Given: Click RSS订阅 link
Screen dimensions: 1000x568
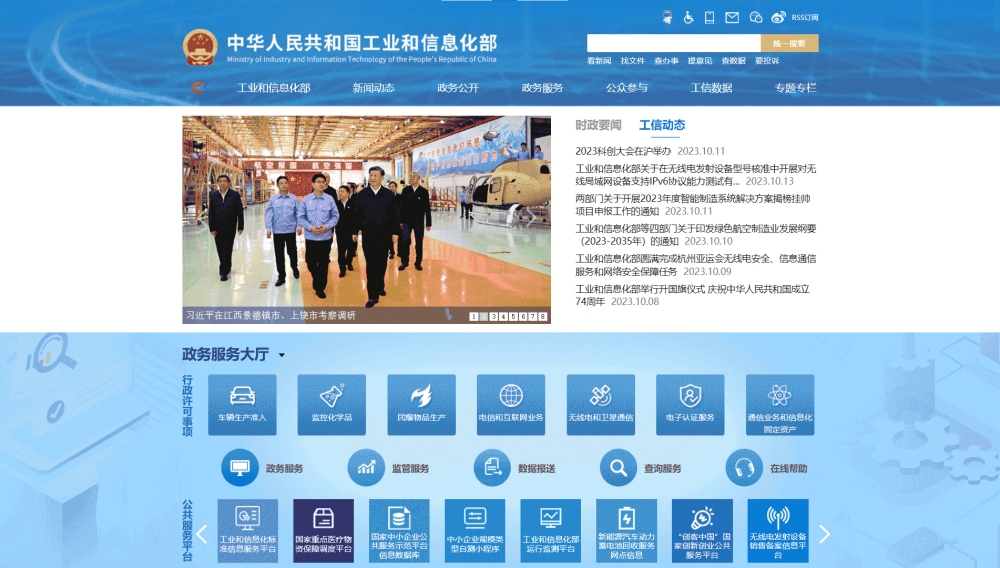Looking at the screenshot, I should tap(805, 18).
